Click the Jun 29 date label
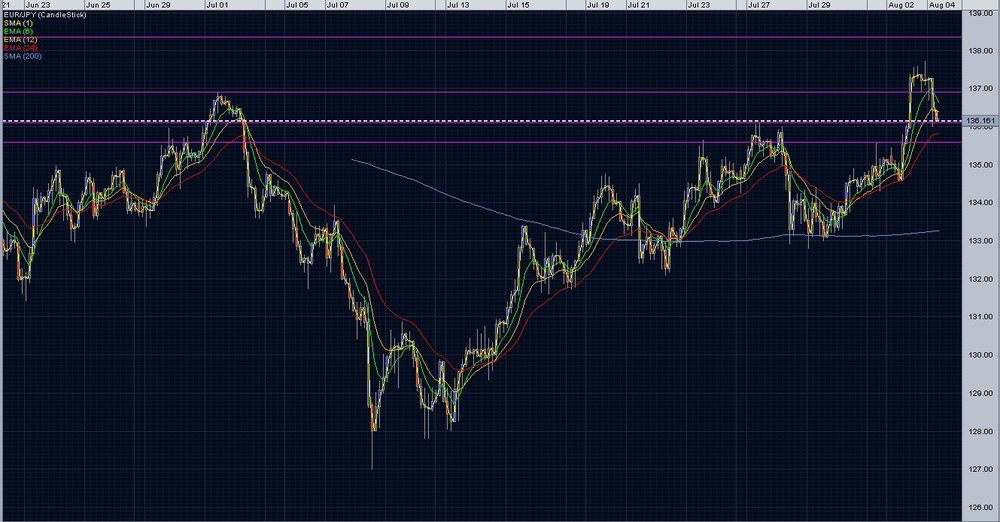 [158, 4]
